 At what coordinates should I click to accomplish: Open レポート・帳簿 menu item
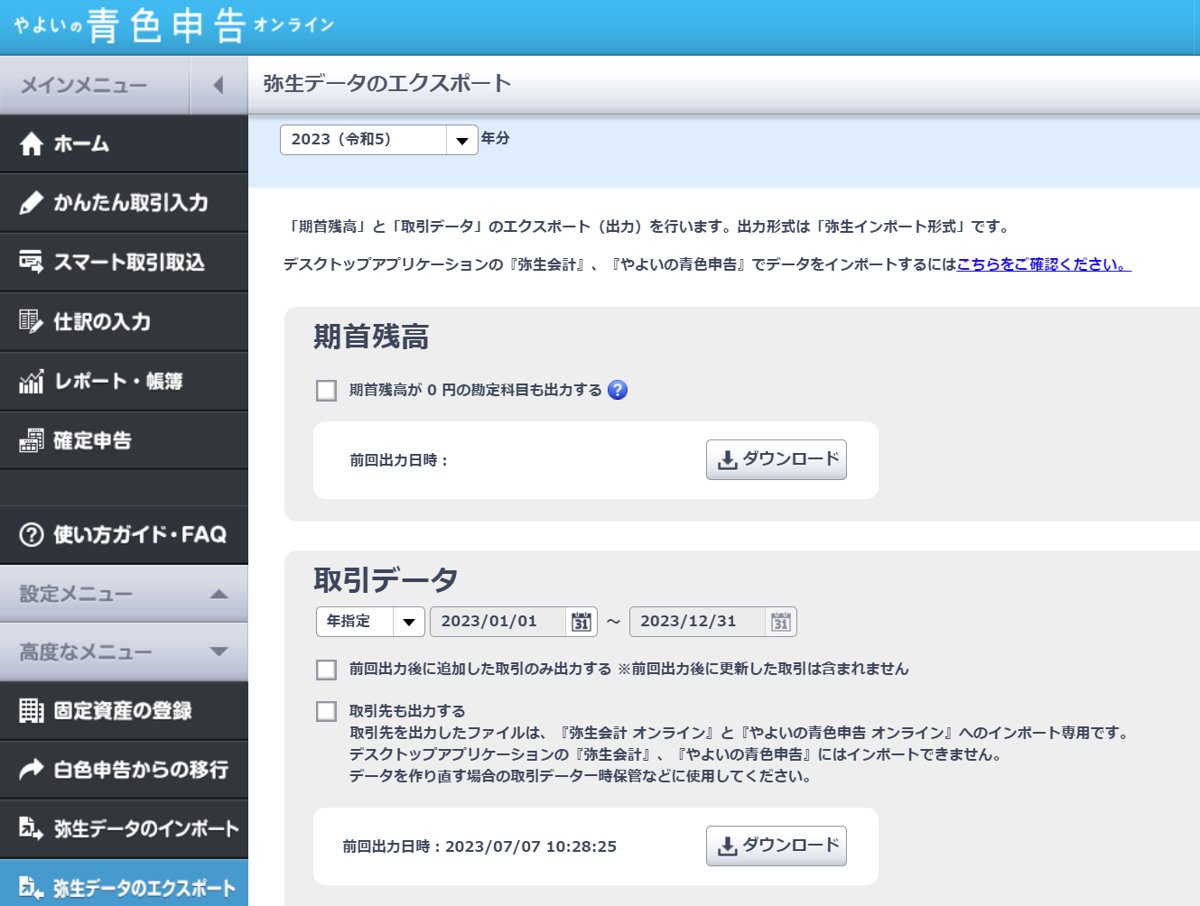click(x=124, y=381)
